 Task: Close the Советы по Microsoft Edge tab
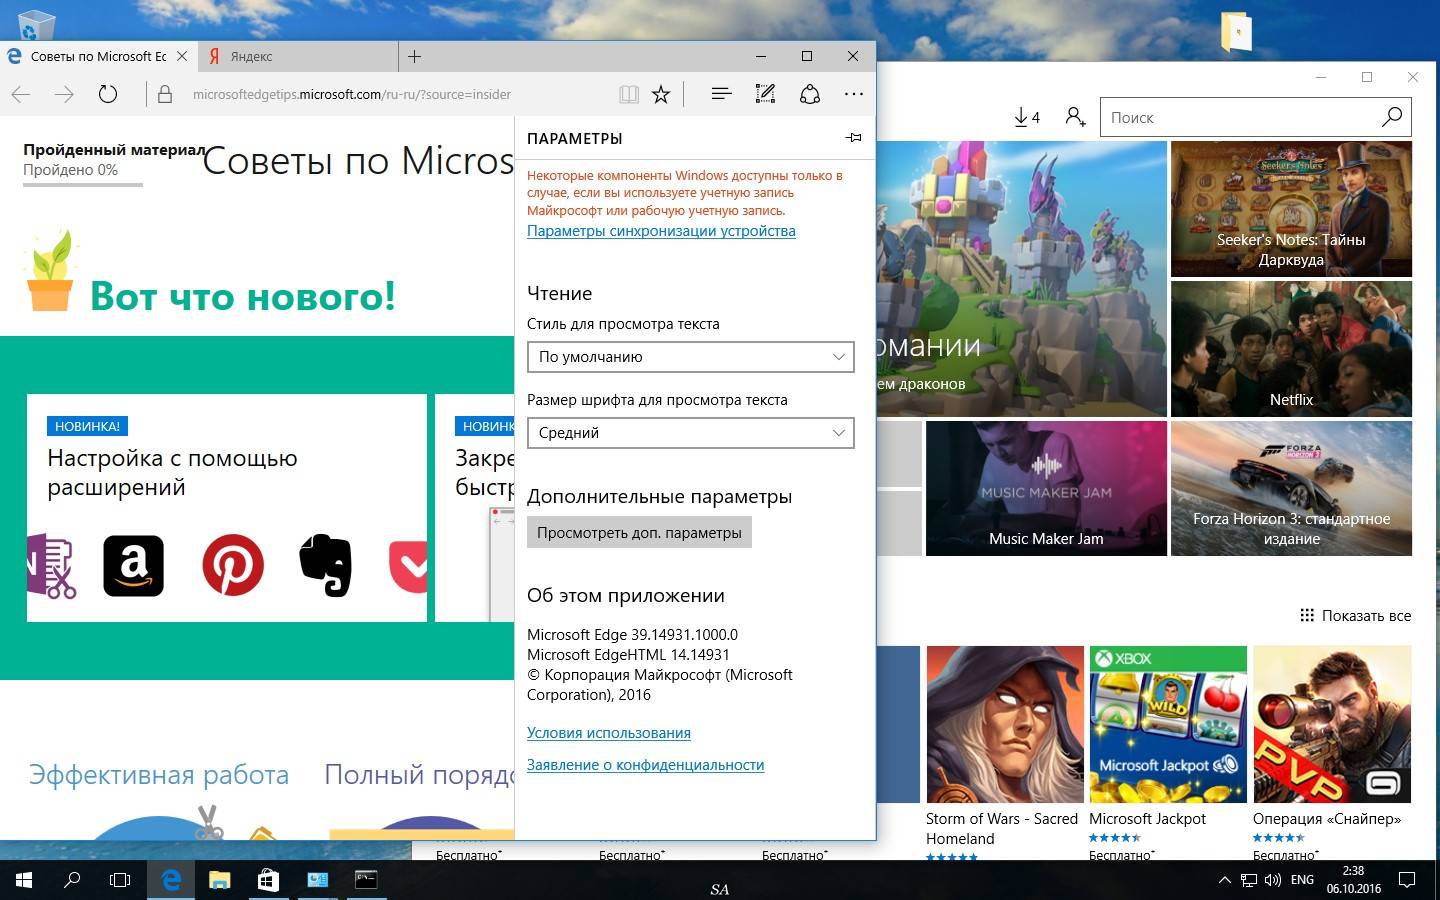tap(182, 56)
